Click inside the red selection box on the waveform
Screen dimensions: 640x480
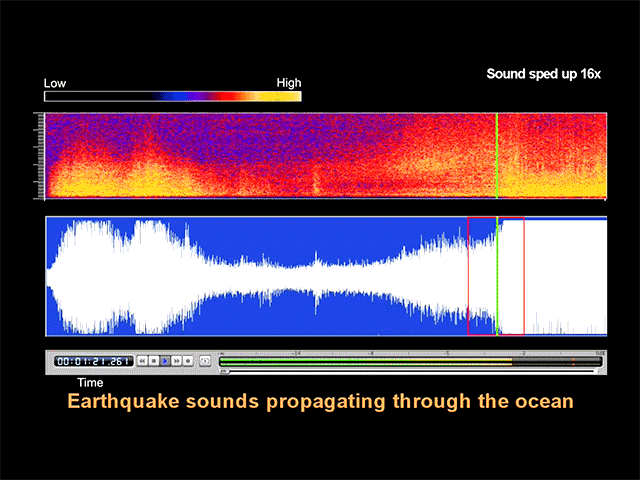(510, 275)
